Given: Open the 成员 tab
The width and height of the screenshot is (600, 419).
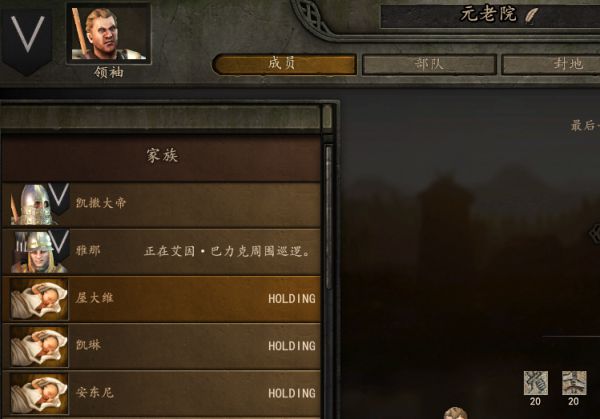Looking at the screenshot, I should point(284,64).
